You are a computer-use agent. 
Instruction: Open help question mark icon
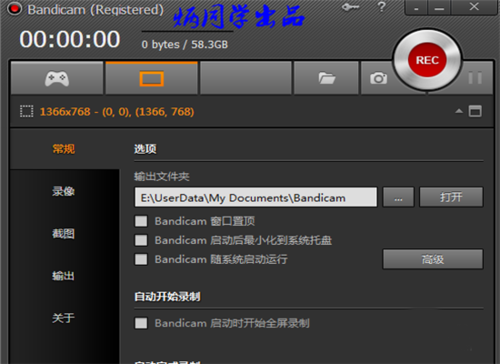(x=382, y=7)
